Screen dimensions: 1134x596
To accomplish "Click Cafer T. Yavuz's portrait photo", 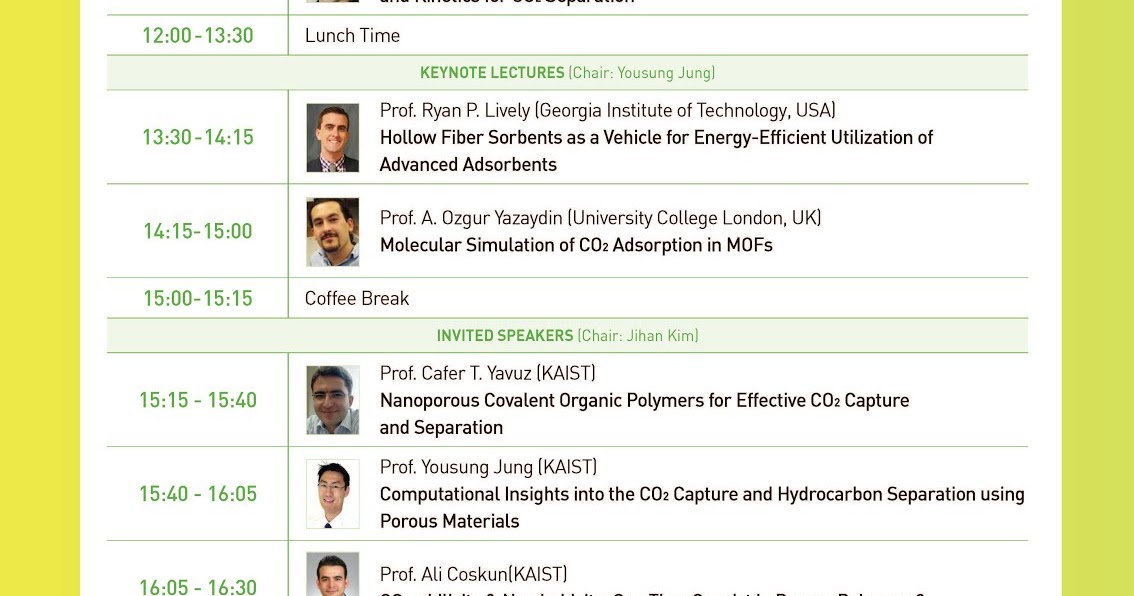I will [x=333, y=400].
